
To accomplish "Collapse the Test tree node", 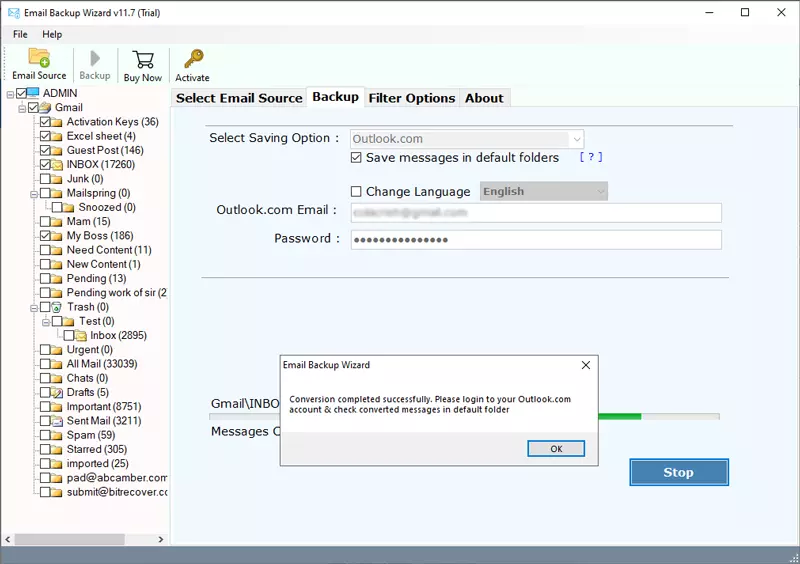I will tap(46, 323).
